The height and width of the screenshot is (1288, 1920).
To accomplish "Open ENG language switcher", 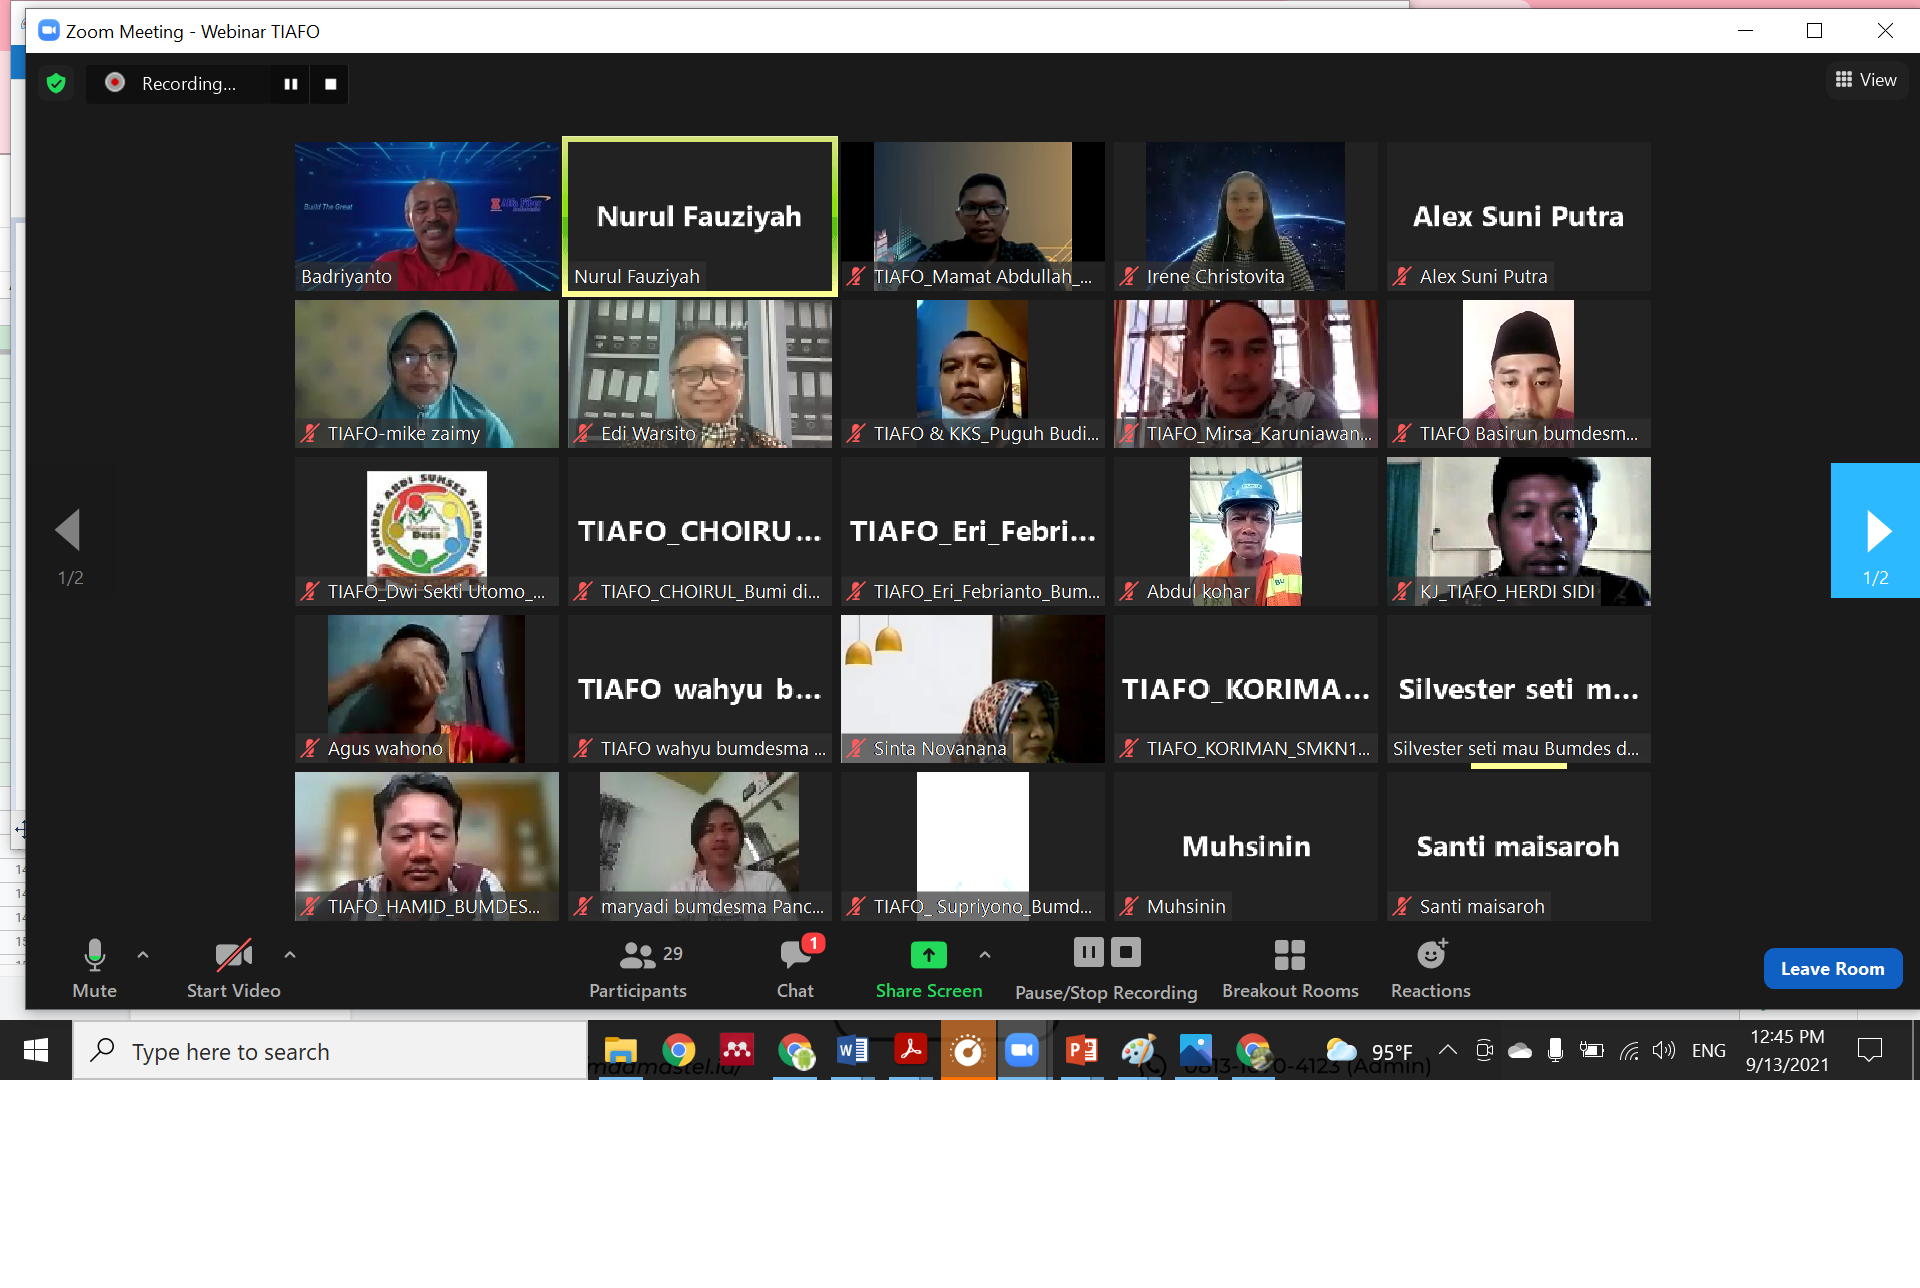I will click(x=1708, y=1051).
